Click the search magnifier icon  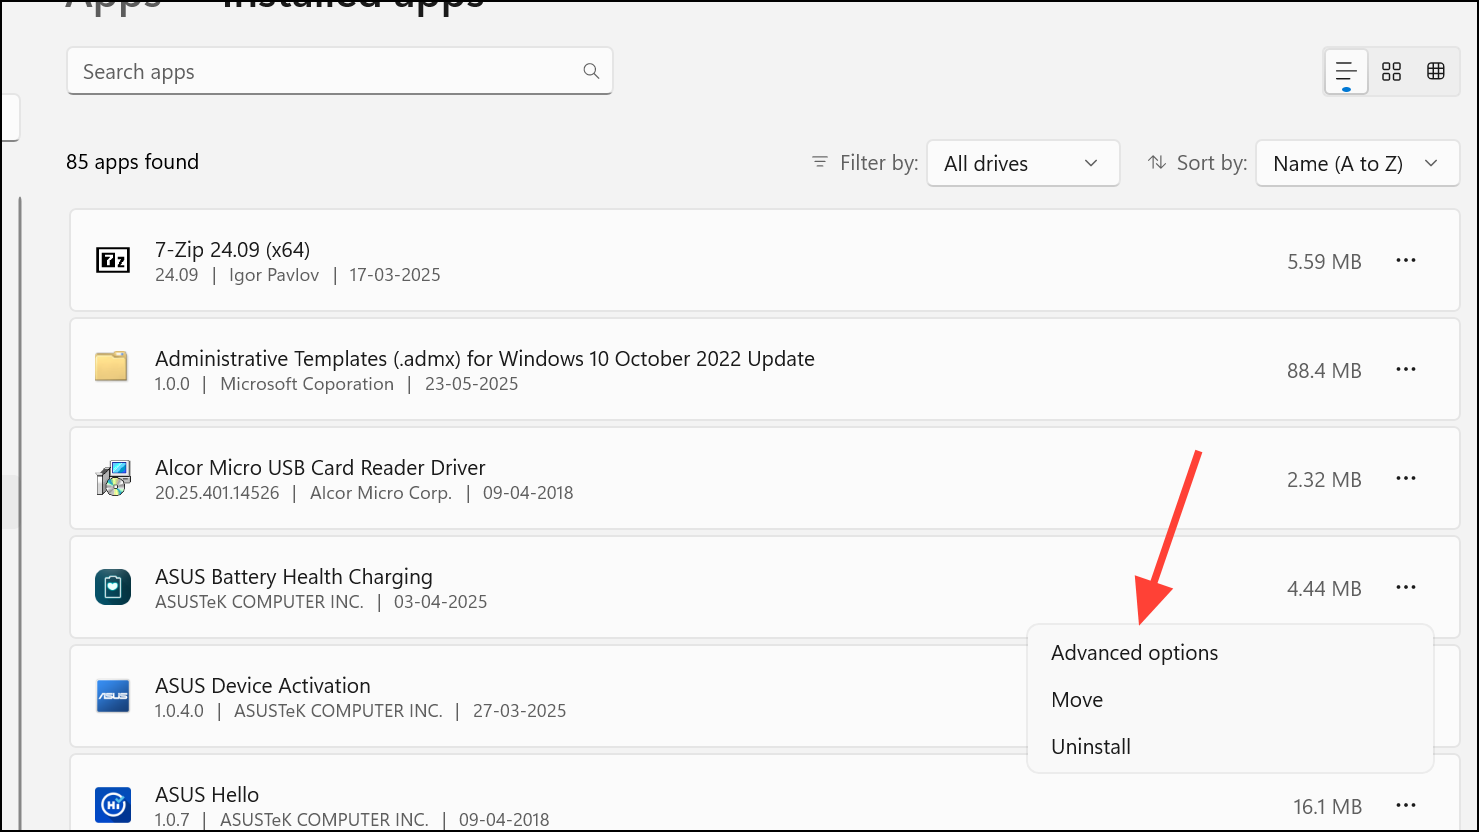click(591, 71)
